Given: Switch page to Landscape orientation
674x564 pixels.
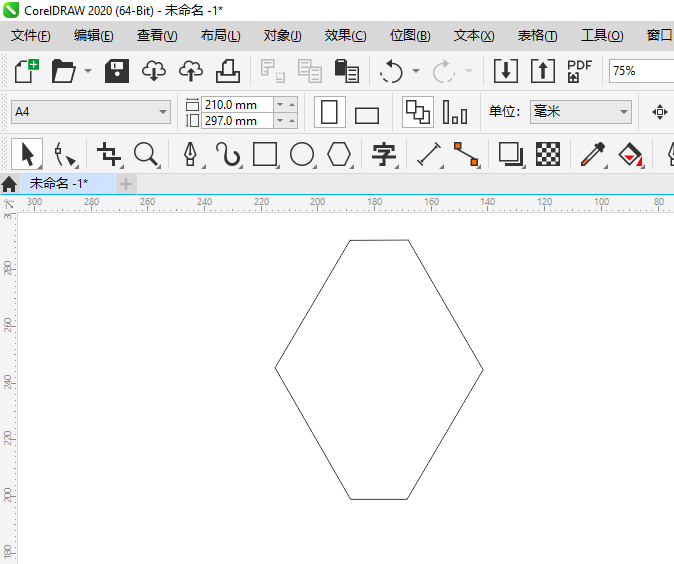Looking at the screenshot, I should 367,113.
